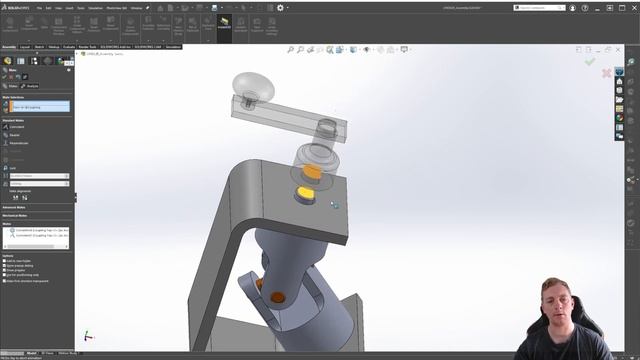Confirm mate with green check in panel
This screenshot has height=360, width=640.
pos(4,77)
